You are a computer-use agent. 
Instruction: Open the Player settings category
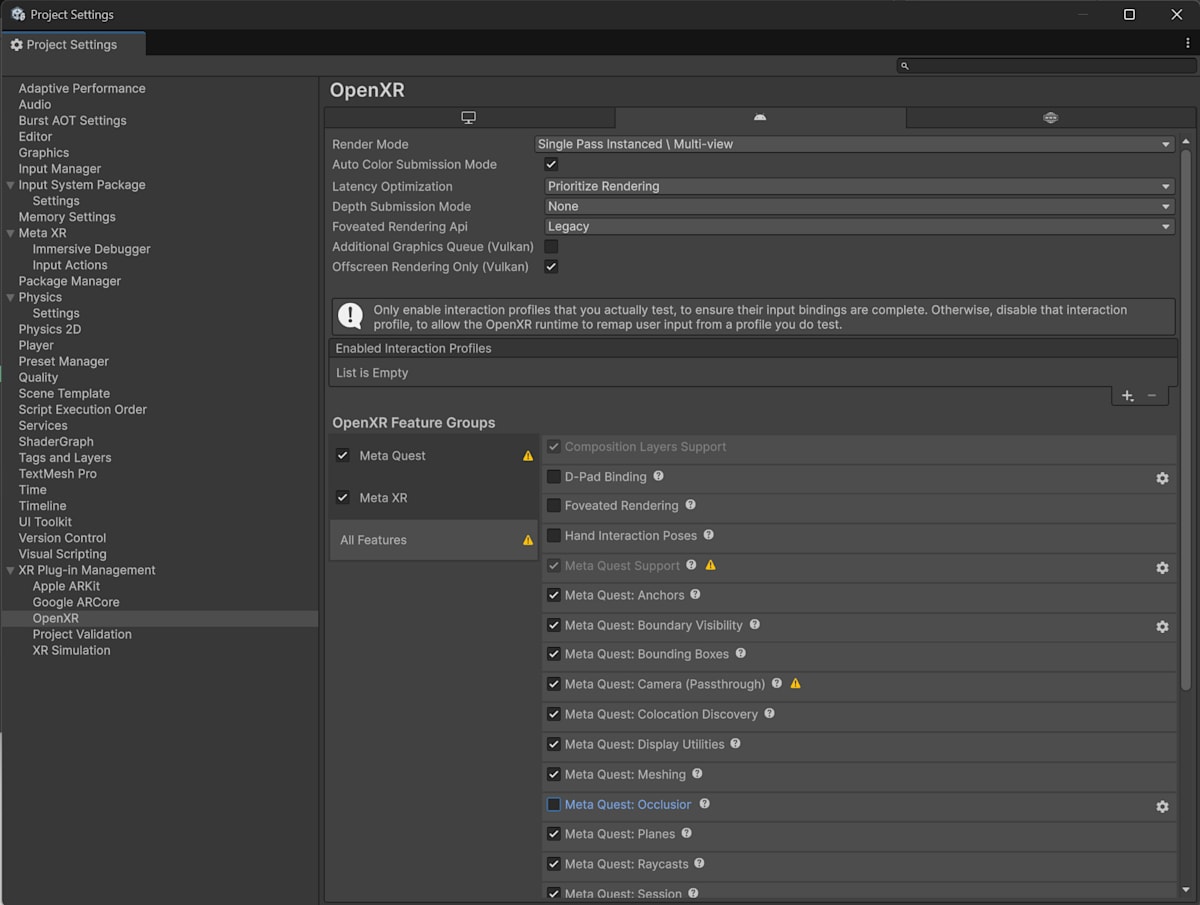36,345
